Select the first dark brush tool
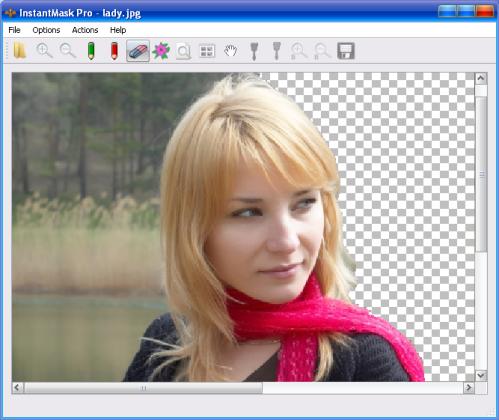Image resolution: width=499 pixels, height=420 pixels. point(254,51)
